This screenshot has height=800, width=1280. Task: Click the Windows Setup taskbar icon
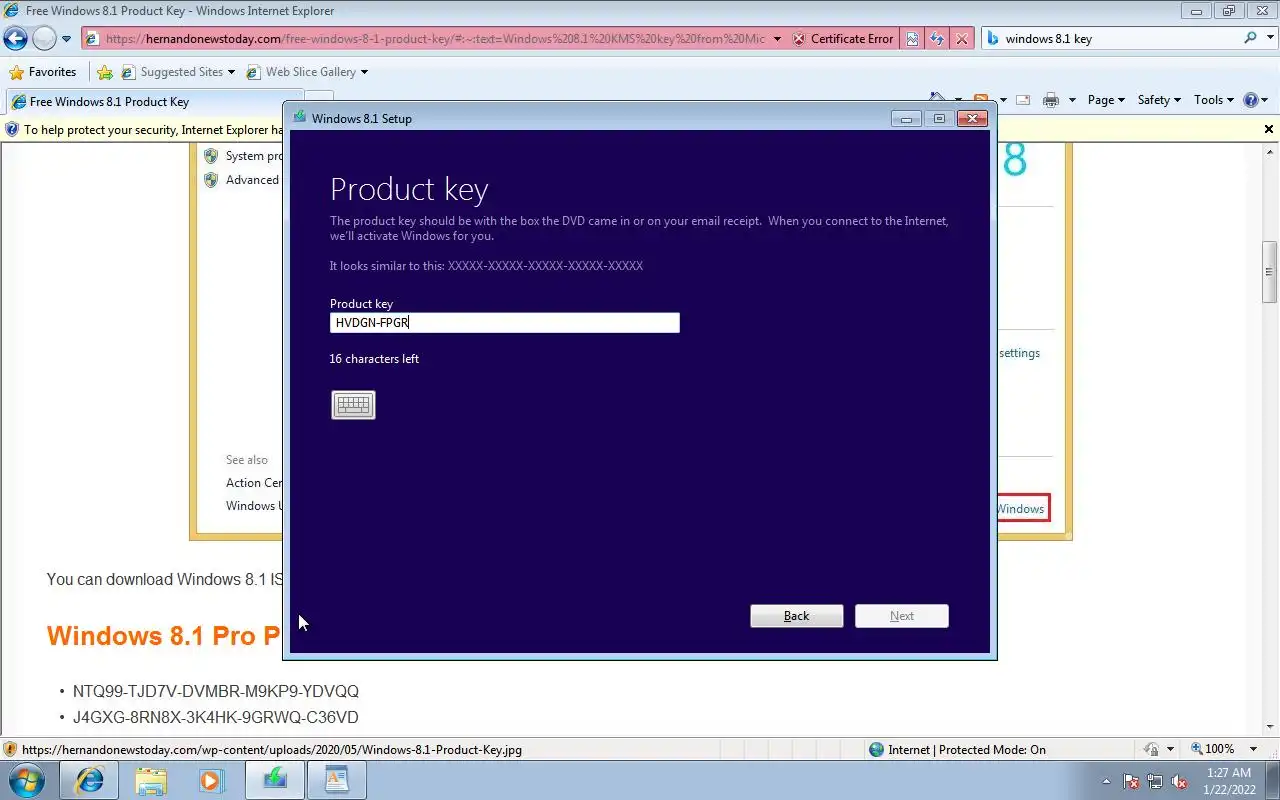click(x=274, y=780)
